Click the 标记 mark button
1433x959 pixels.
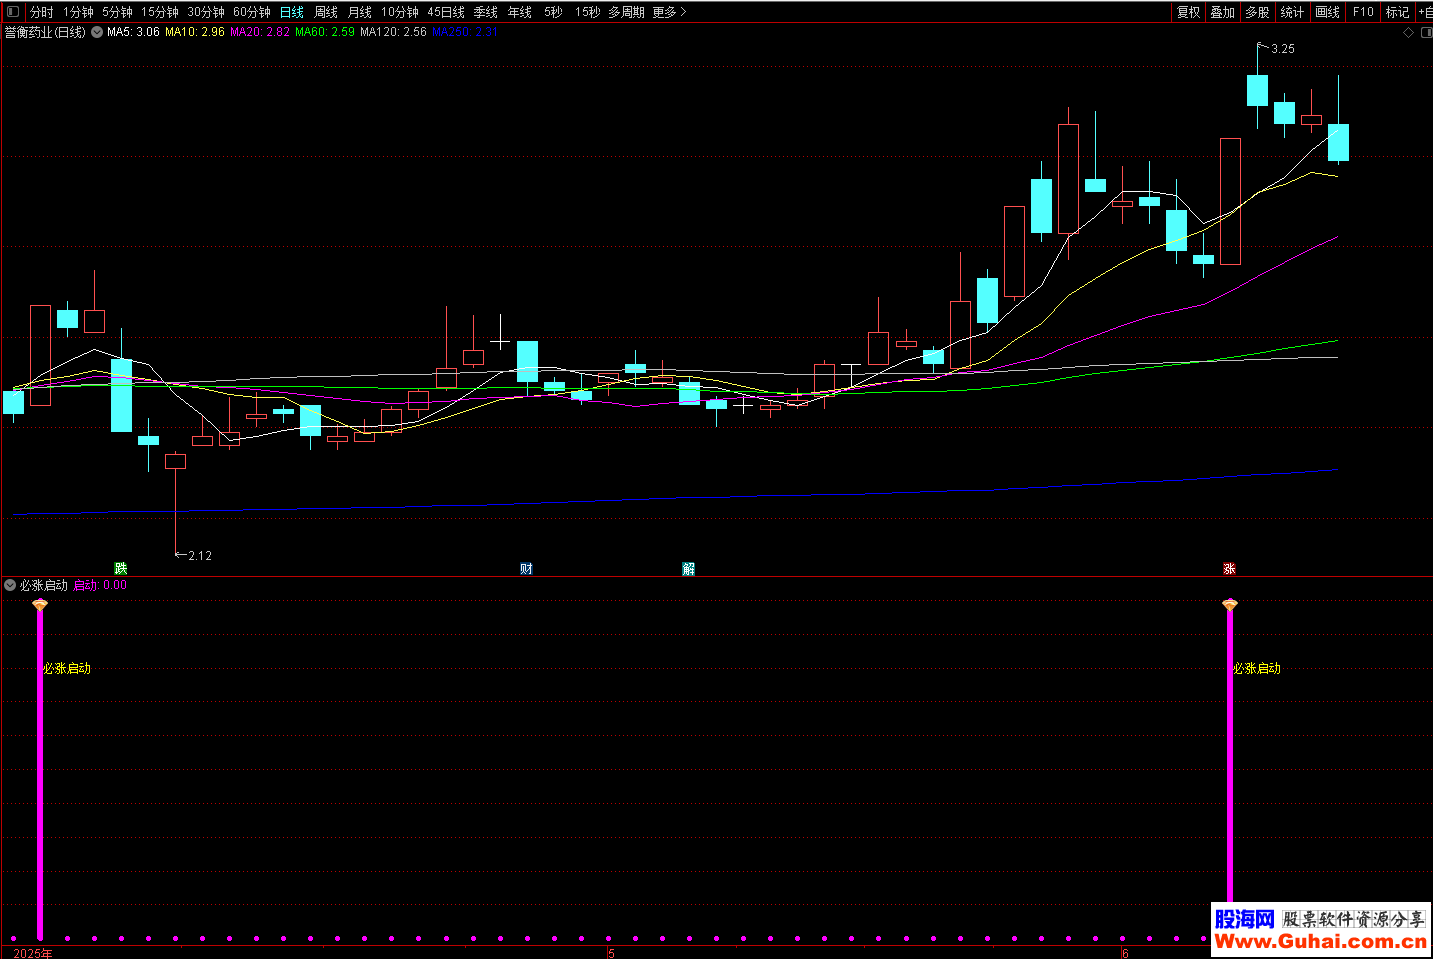[x=1397, y=12]
